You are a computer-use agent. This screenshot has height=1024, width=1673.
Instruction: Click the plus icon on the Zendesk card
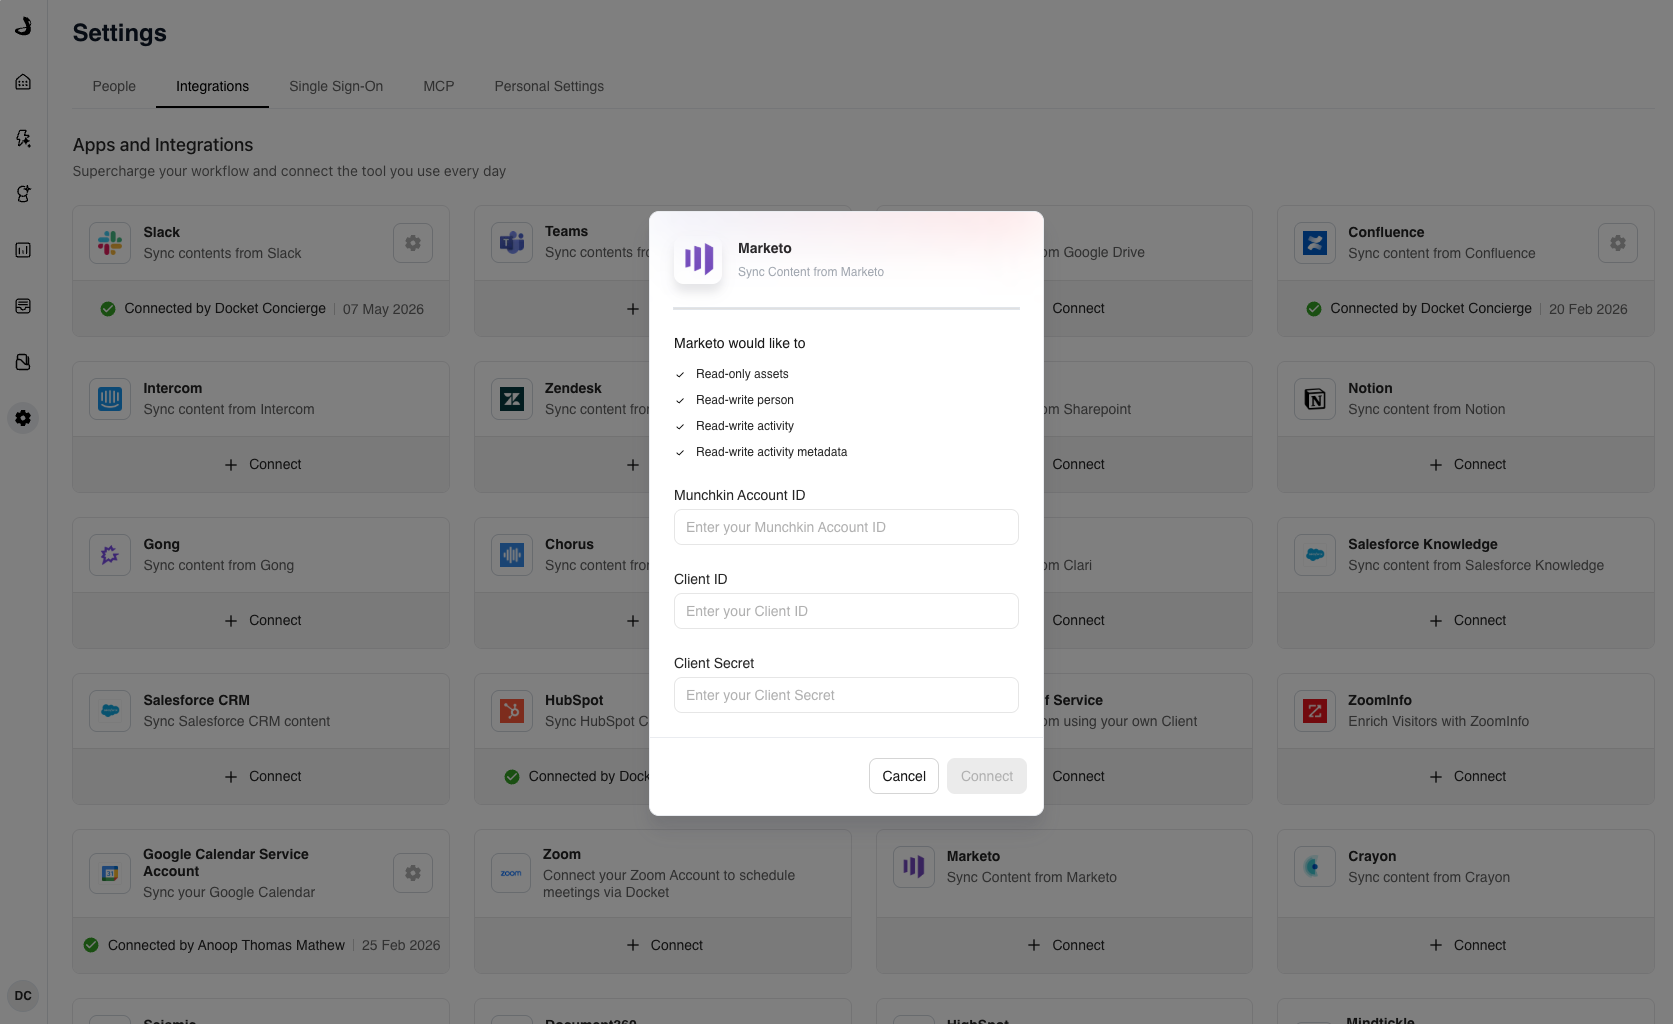pyautogui.click(x=633, y=465)
